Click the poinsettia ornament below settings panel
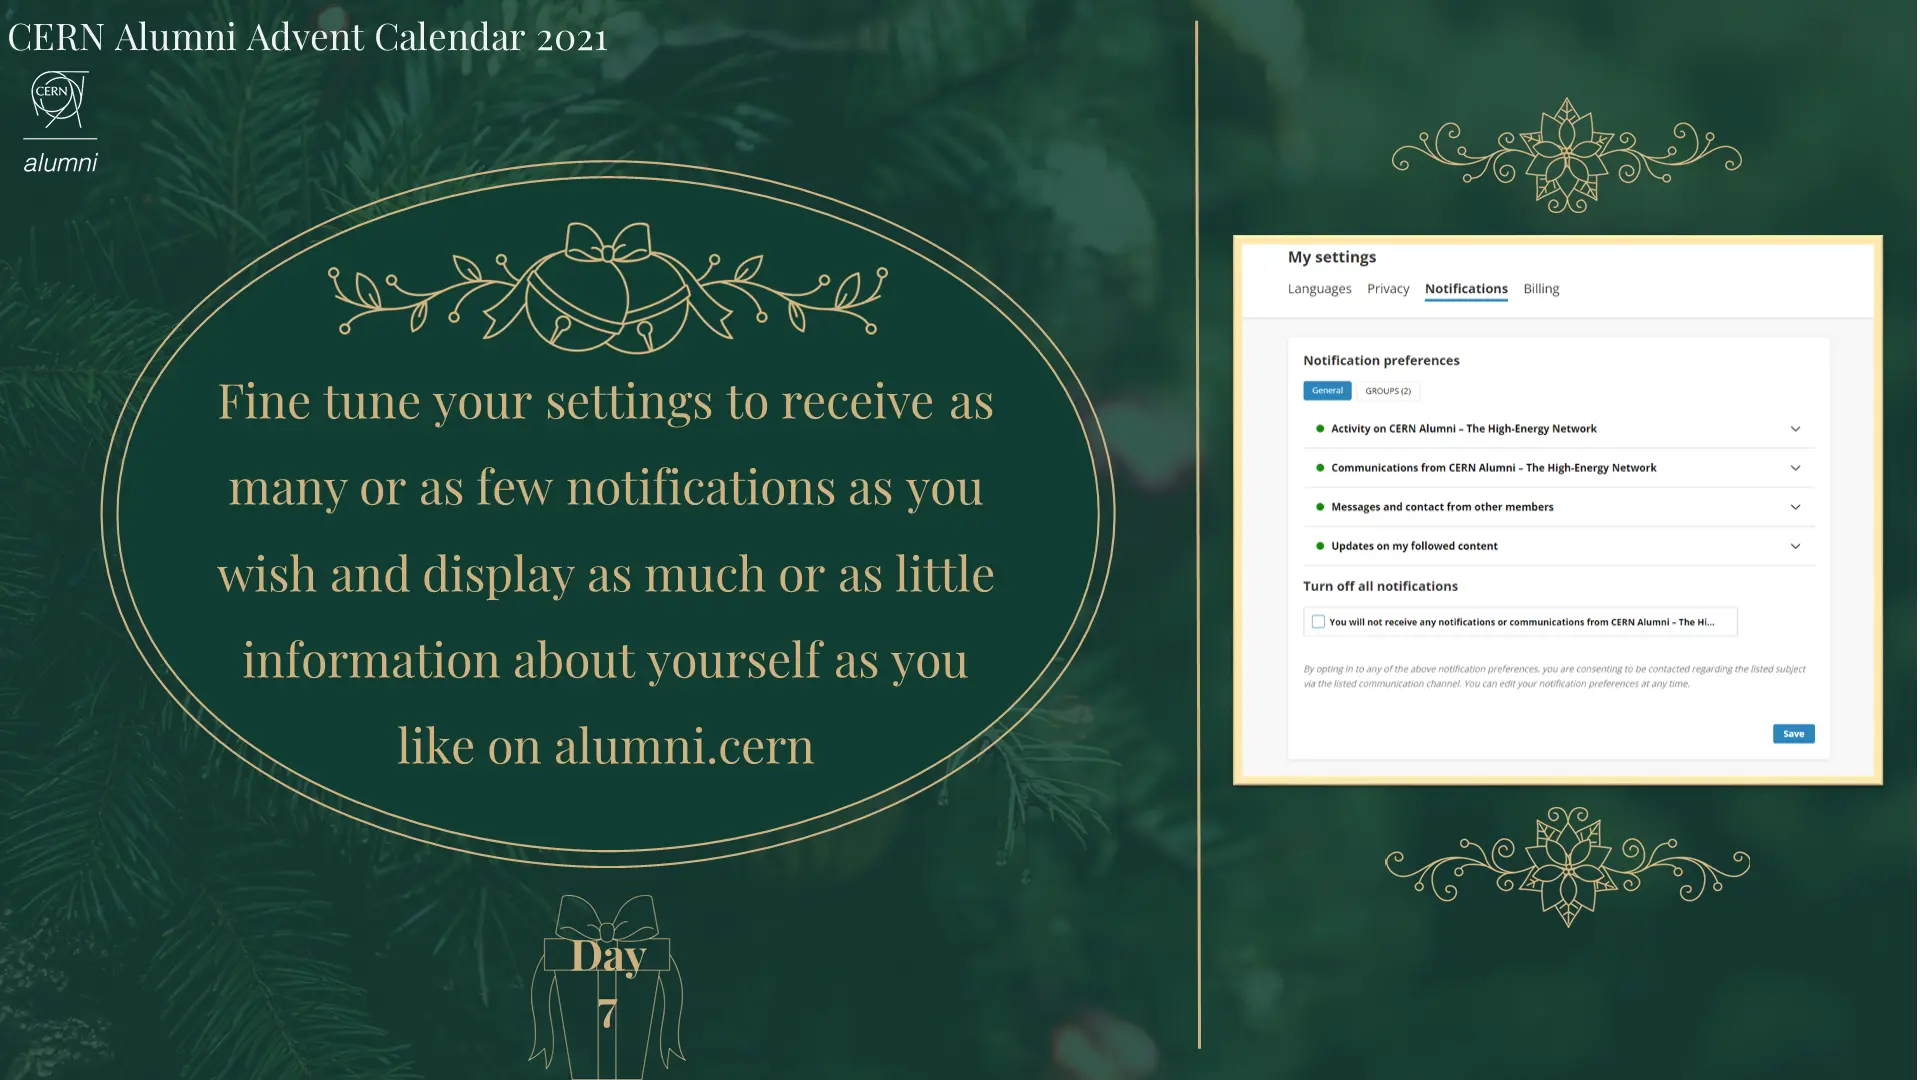1920x1080 pixels. [1567, 866]
